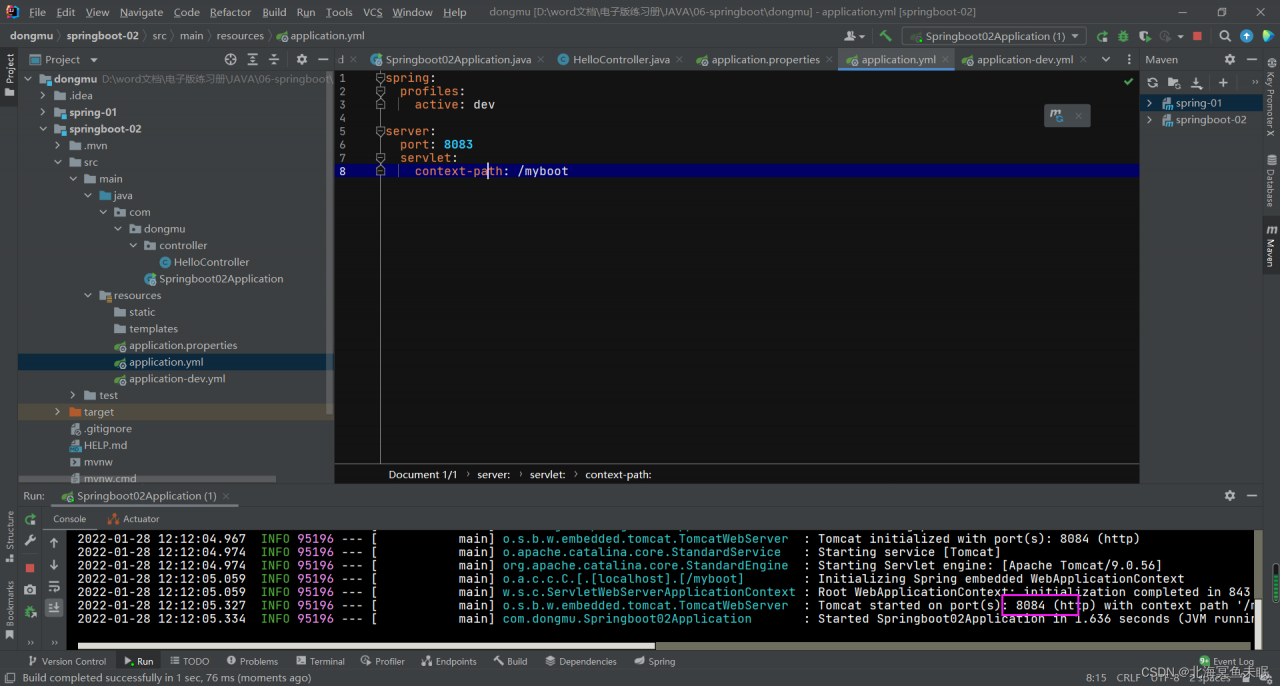
Task: Stop the process from the Run panel sidebar
Action: 30,567
